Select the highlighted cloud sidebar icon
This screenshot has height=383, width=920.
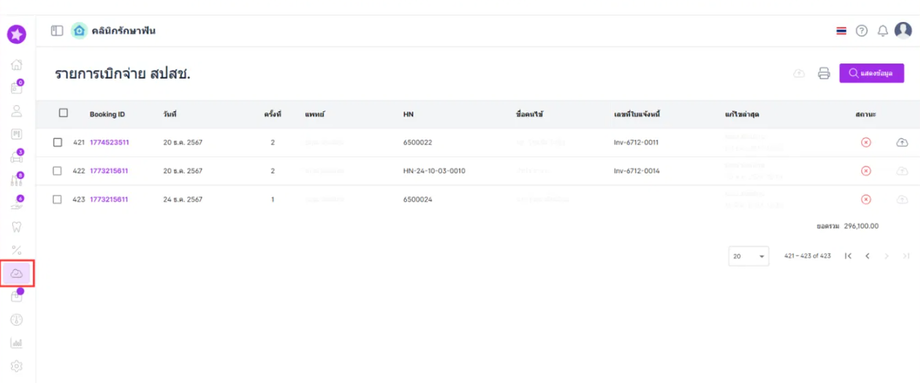click(x=17, y=273)
